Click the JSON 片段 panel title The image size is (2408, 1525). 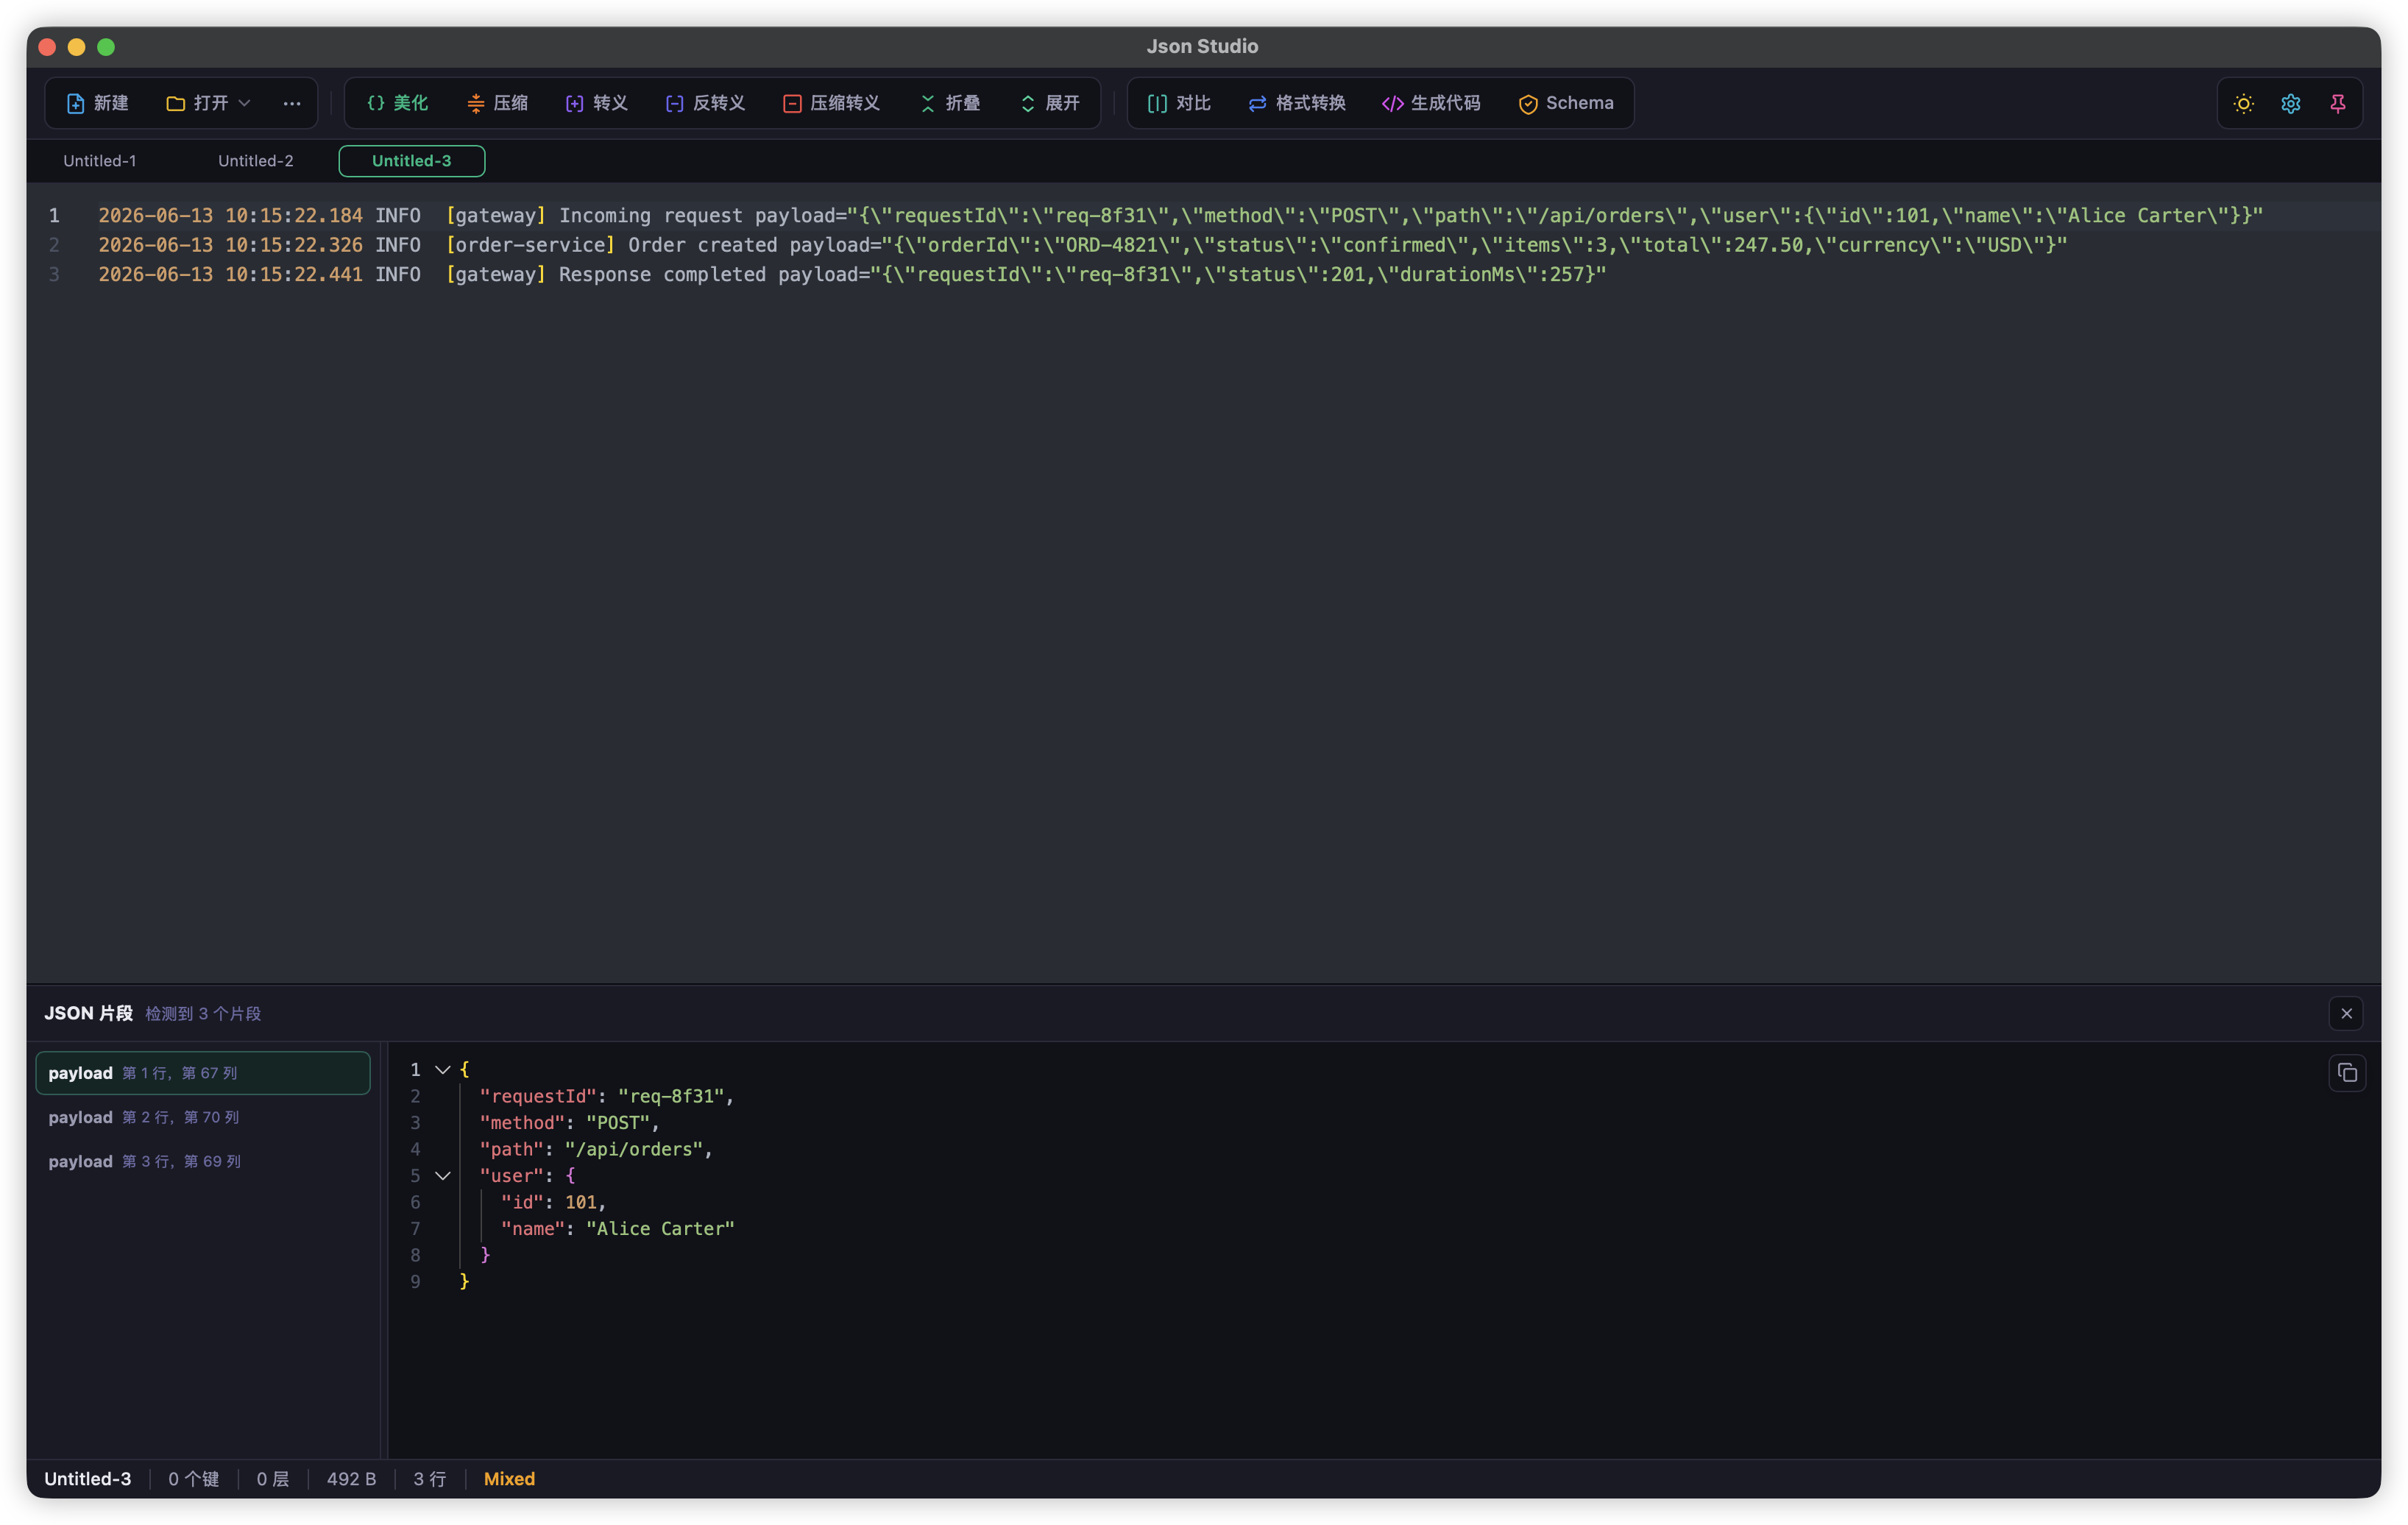pyautogui.click(x=88, y=1013)
